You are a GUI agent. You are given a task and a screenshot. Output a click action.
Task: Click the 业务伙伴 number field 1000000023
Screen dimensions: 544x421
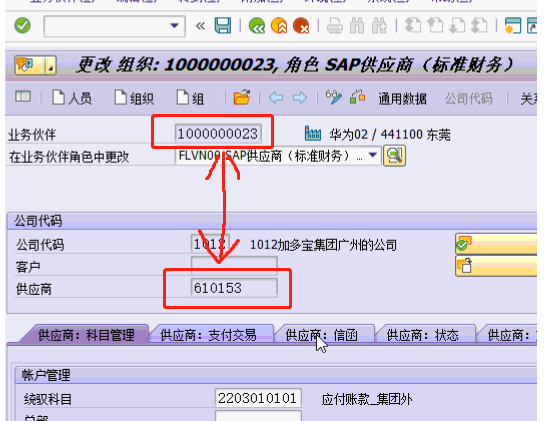pos(218,134)
